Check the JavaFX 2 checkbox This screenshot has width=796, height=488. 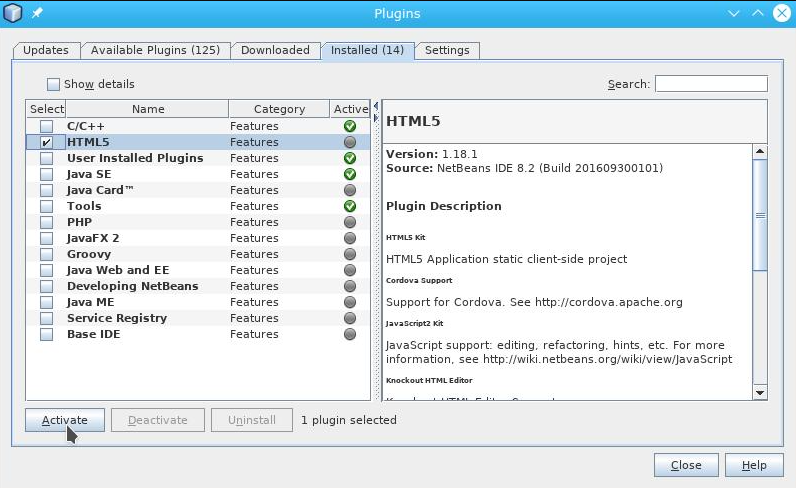(x=46, y=238)
